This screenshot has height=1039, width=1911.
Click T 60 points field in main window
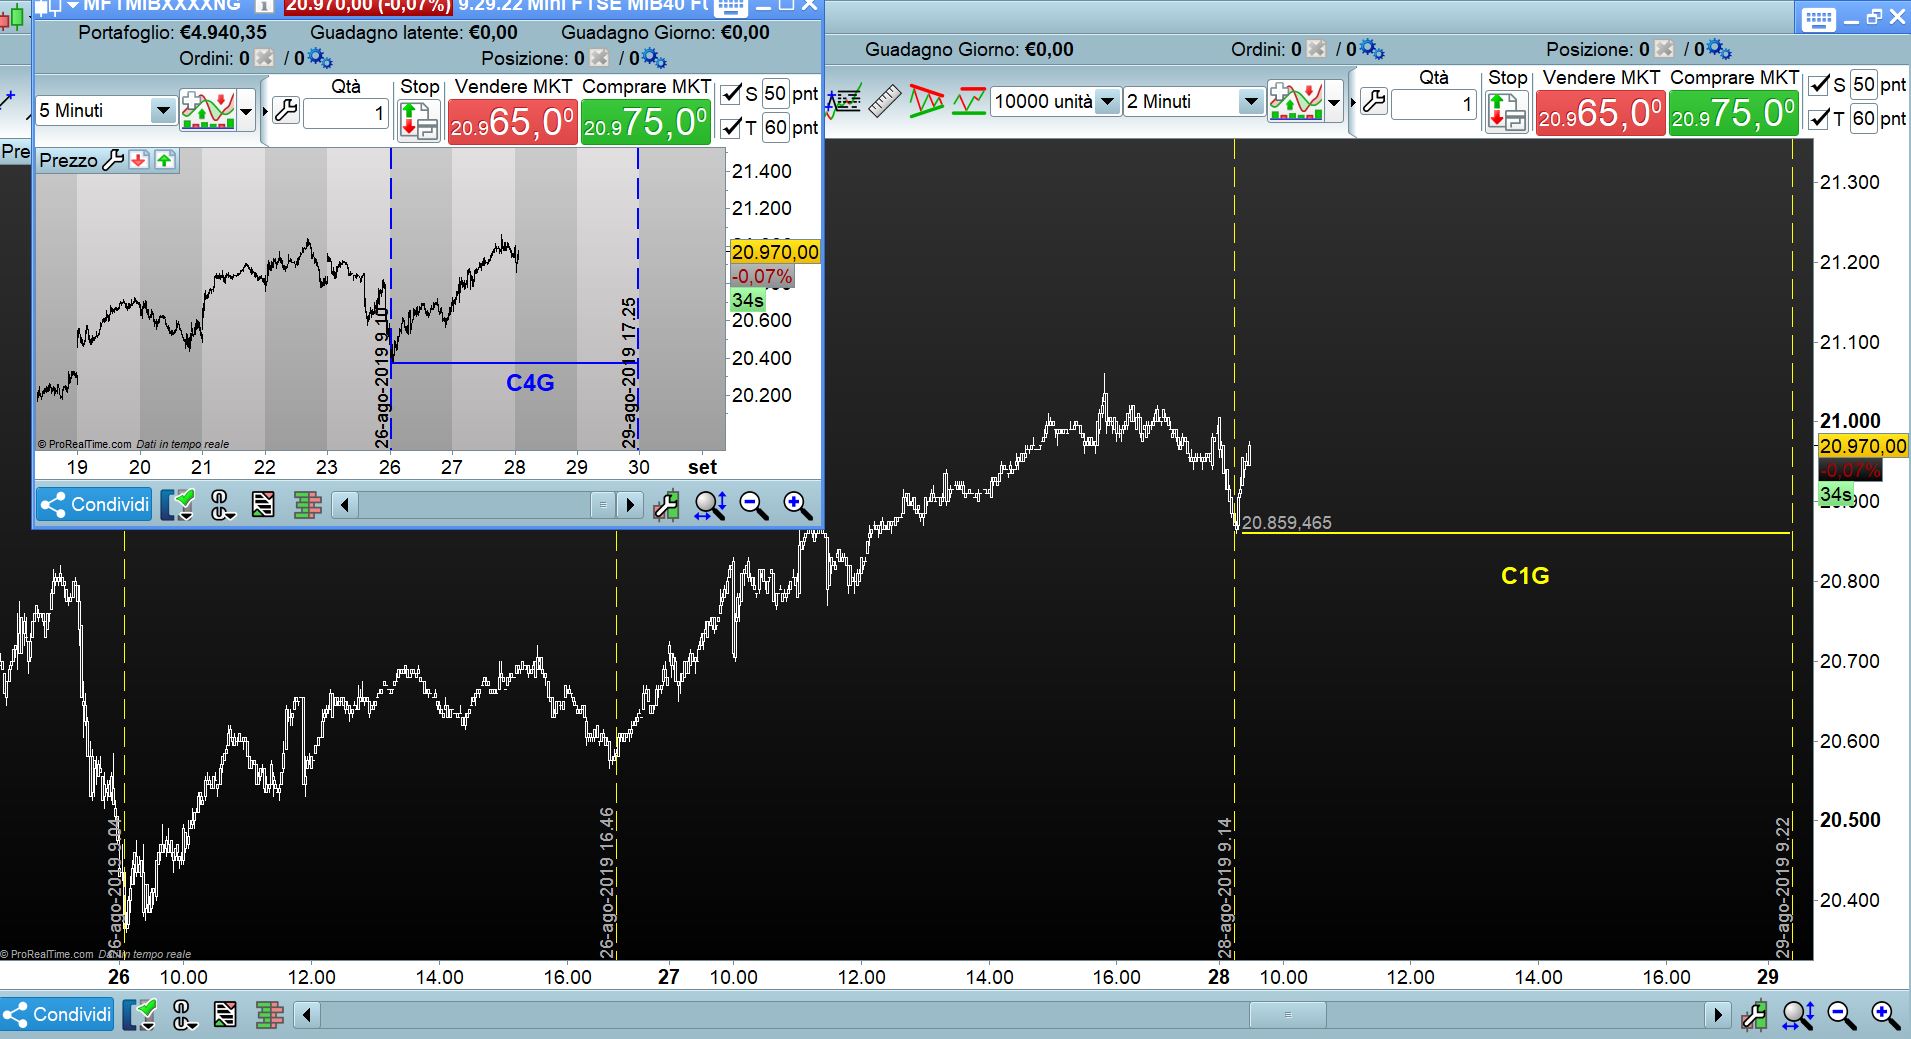coord(1863,118)
